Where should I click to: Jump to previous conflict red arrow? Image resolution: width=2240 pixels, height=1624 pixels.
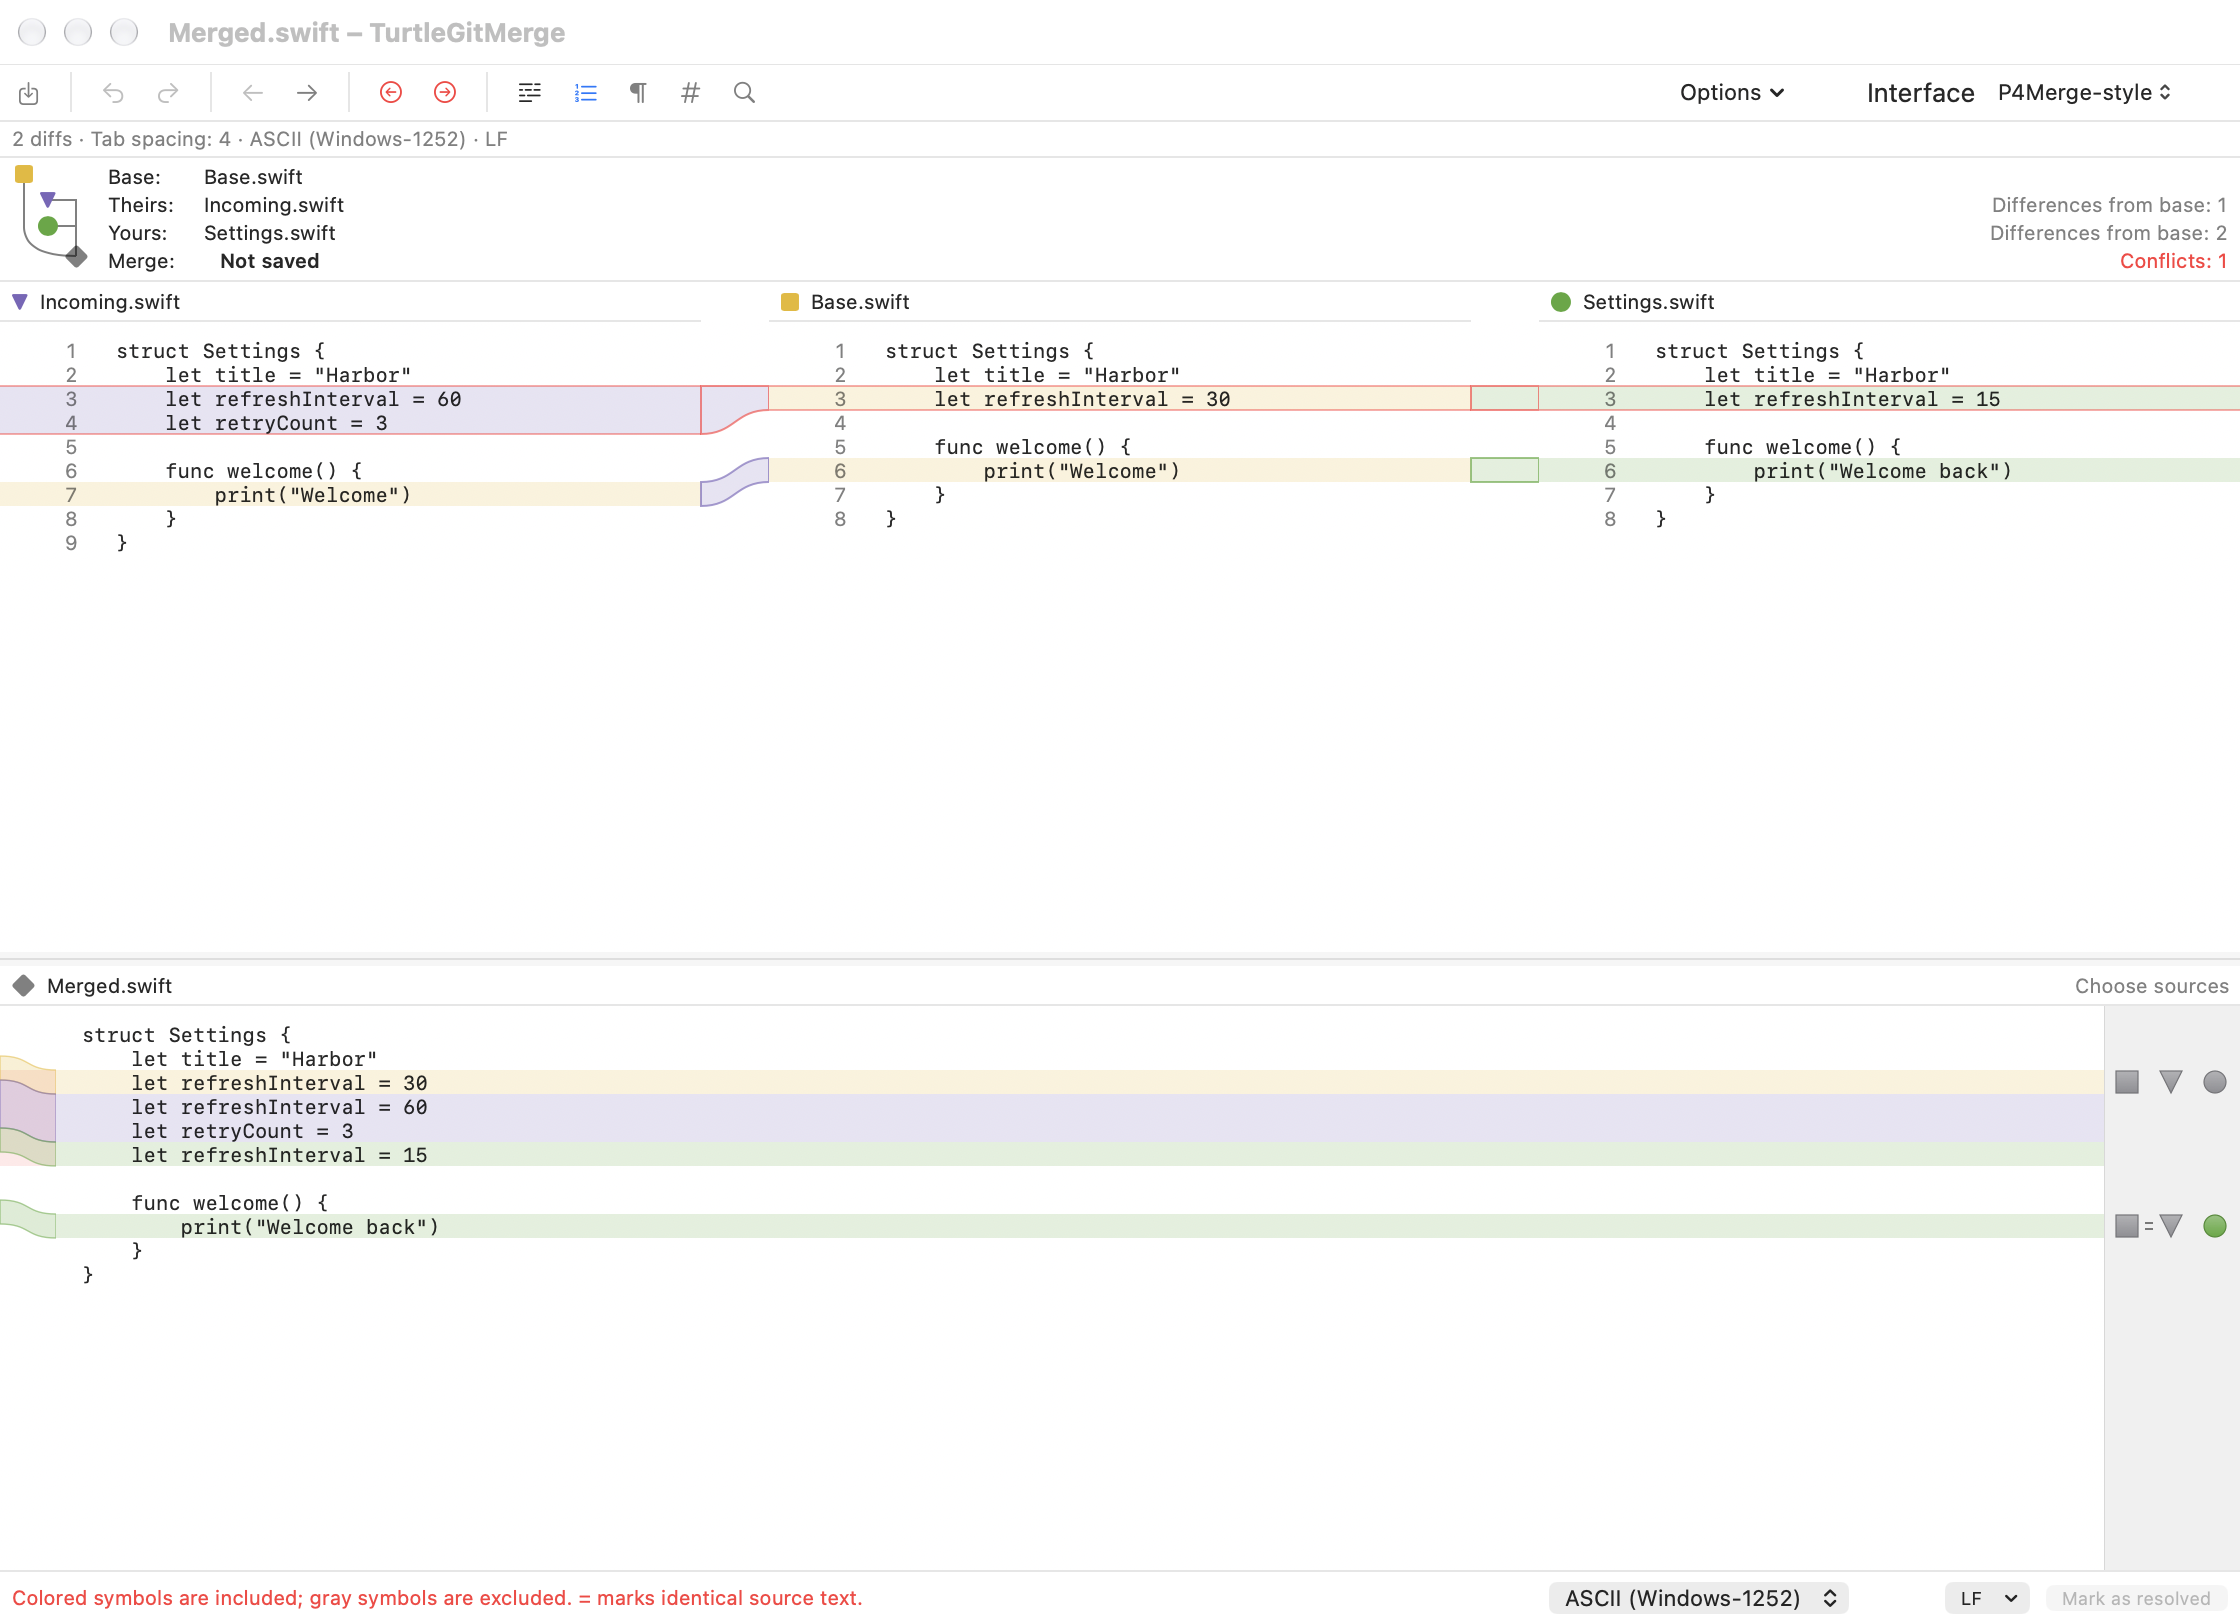(391, 93)
